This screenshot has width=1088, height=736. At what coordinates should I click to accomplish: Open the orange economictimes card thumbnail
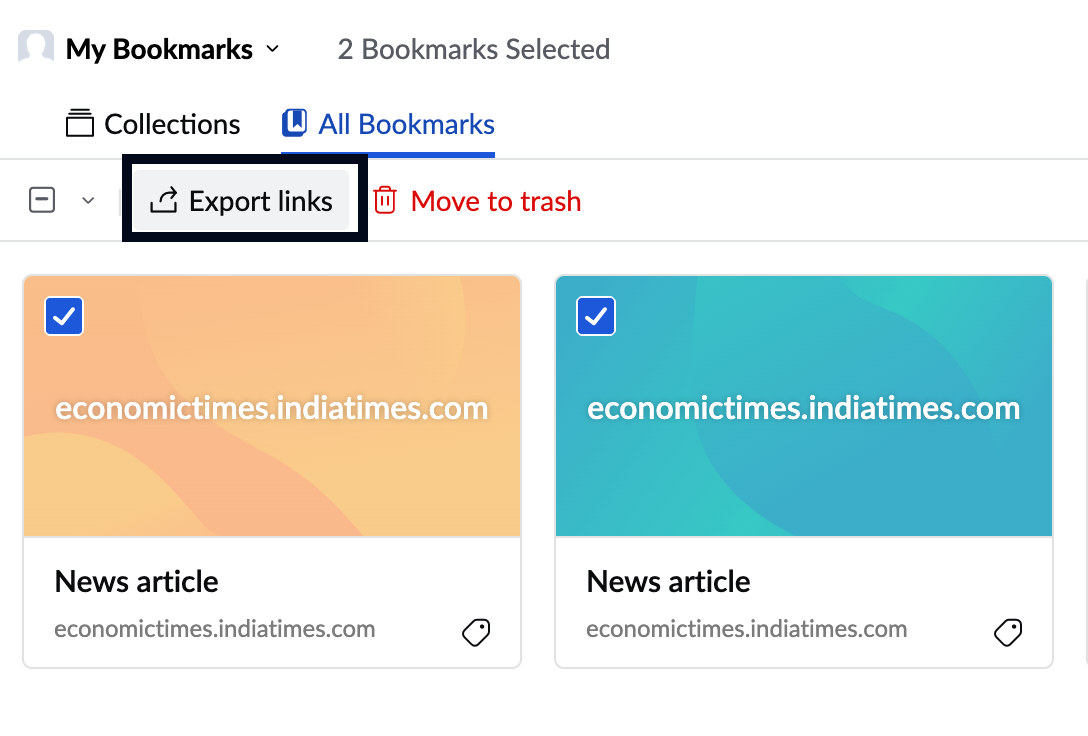[x=272, y=406]
